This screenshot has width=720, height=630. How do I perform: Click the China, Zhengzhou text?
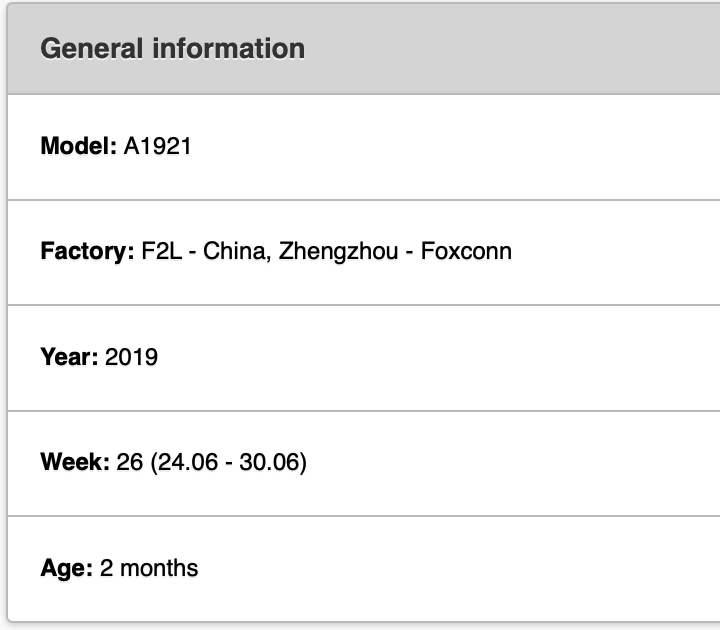(x=300, y=251)
